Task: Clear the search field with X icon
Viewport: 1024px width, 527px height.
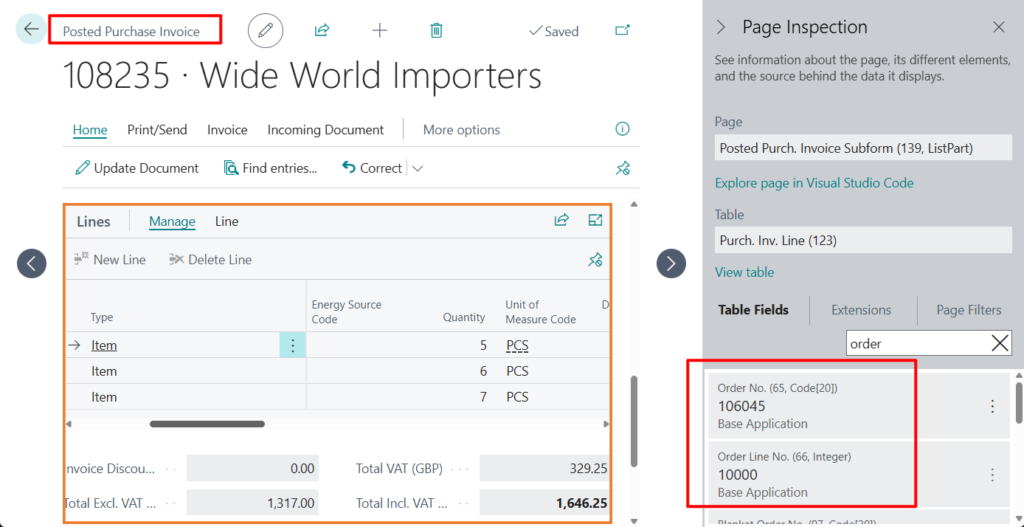Action: [x=999, y=344]
